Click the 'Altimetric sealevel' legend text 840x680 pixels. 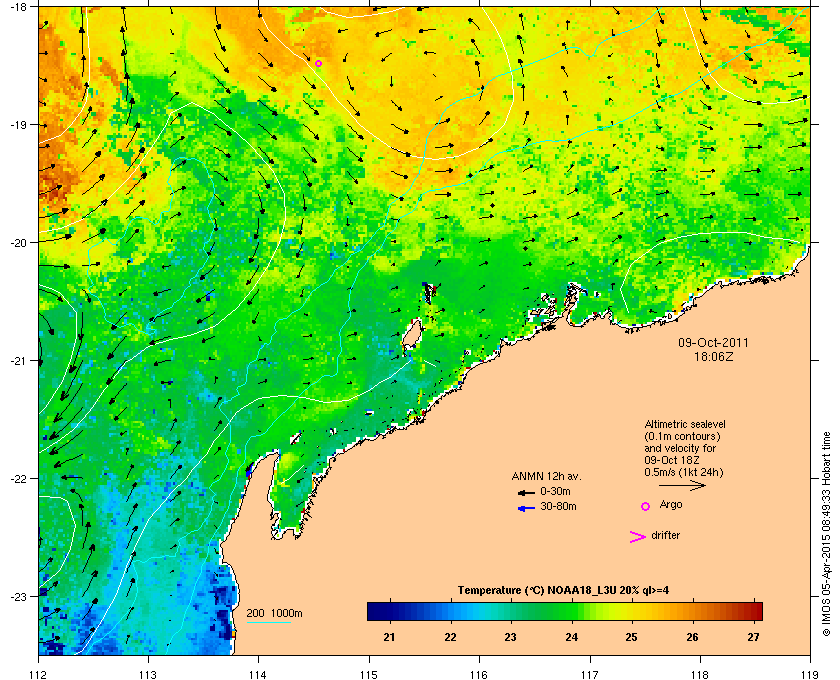pyautogui.click(x=685, y=424)
